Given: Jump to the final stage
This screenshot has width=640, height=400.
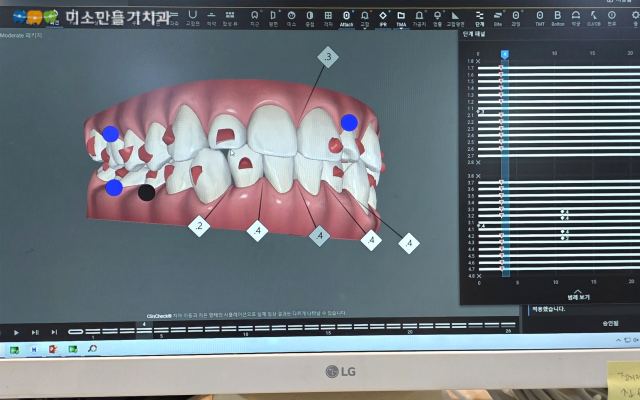Looking at the screenshot, I should point(54,332).
